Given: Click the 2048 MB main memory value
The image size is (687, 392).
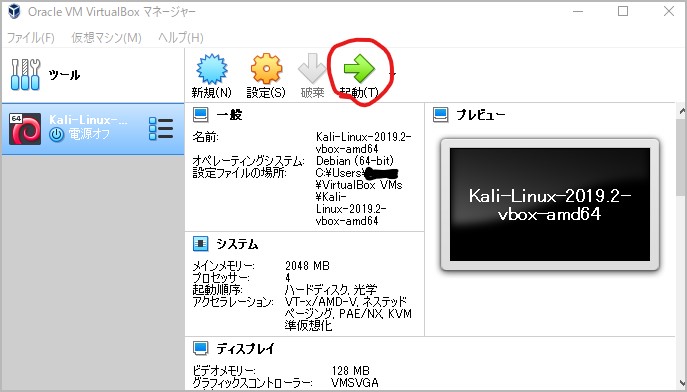Looking at the screenshot, I should click(307, 265).
